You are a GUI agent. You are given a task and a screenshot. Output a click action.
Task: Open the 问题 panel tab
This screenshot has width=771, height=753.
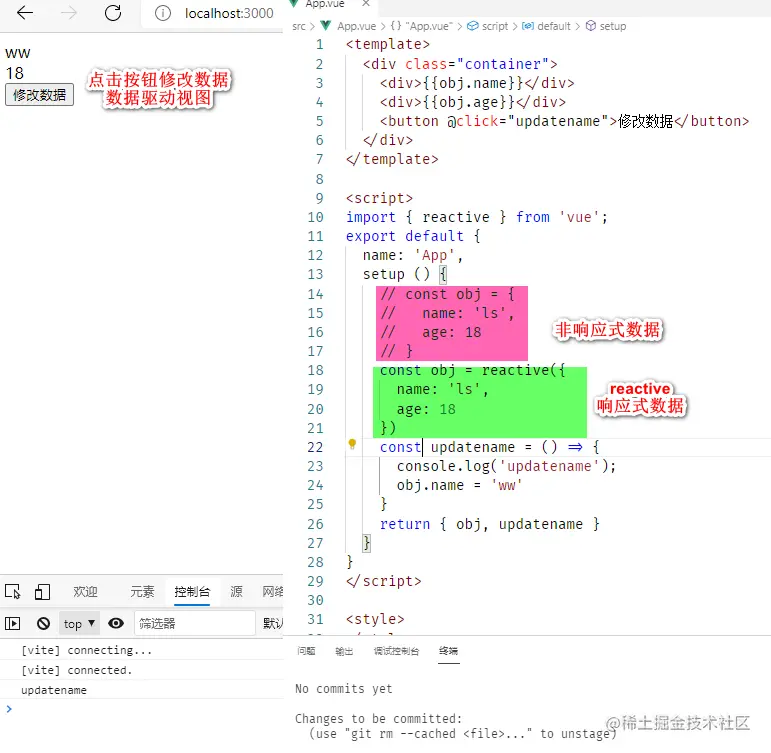pyautogui.click(x=306, y=651)
